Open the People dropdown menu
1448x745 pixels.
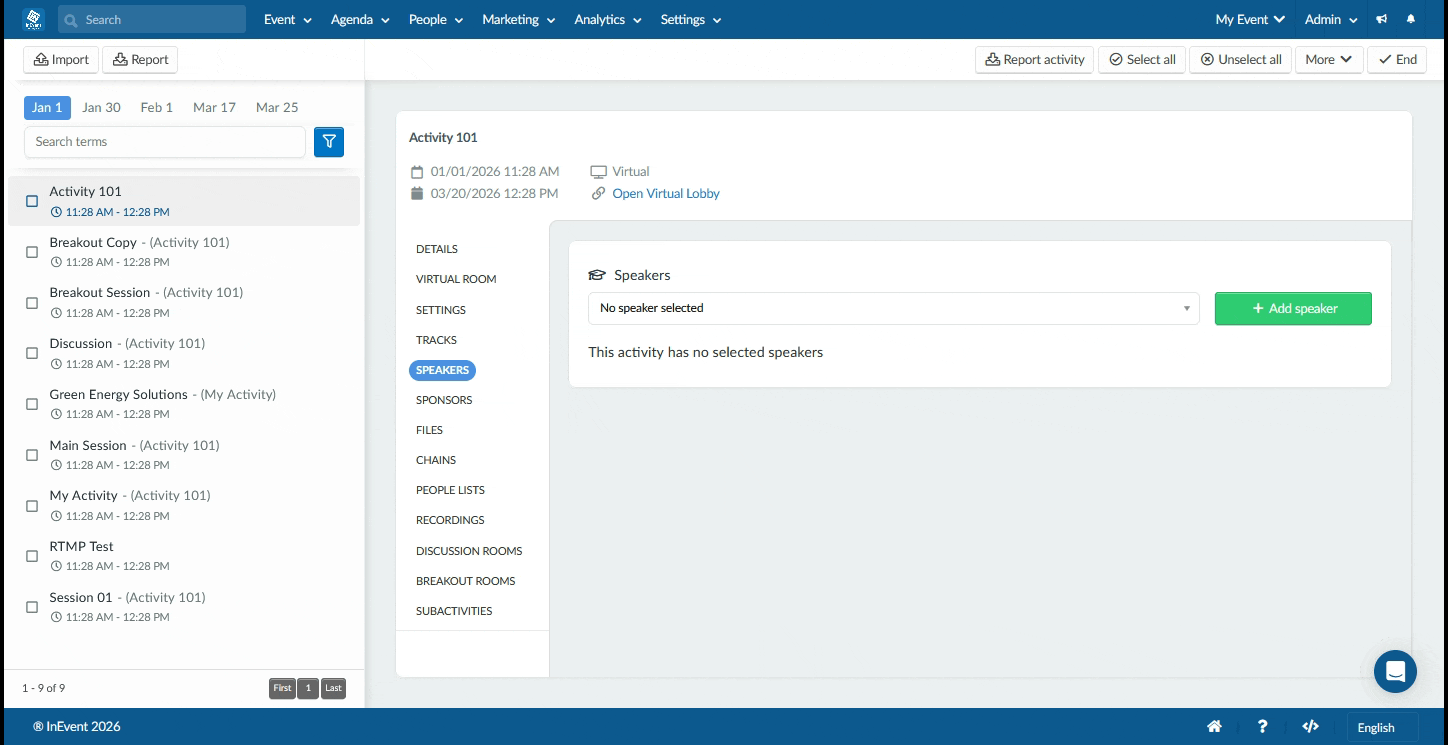click(x=436, y=19)
